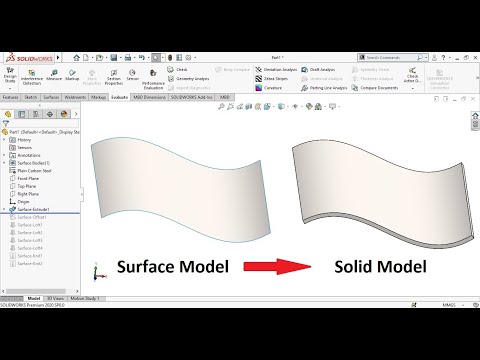Open Section View in heads-up toolbar

click(248, 107)
